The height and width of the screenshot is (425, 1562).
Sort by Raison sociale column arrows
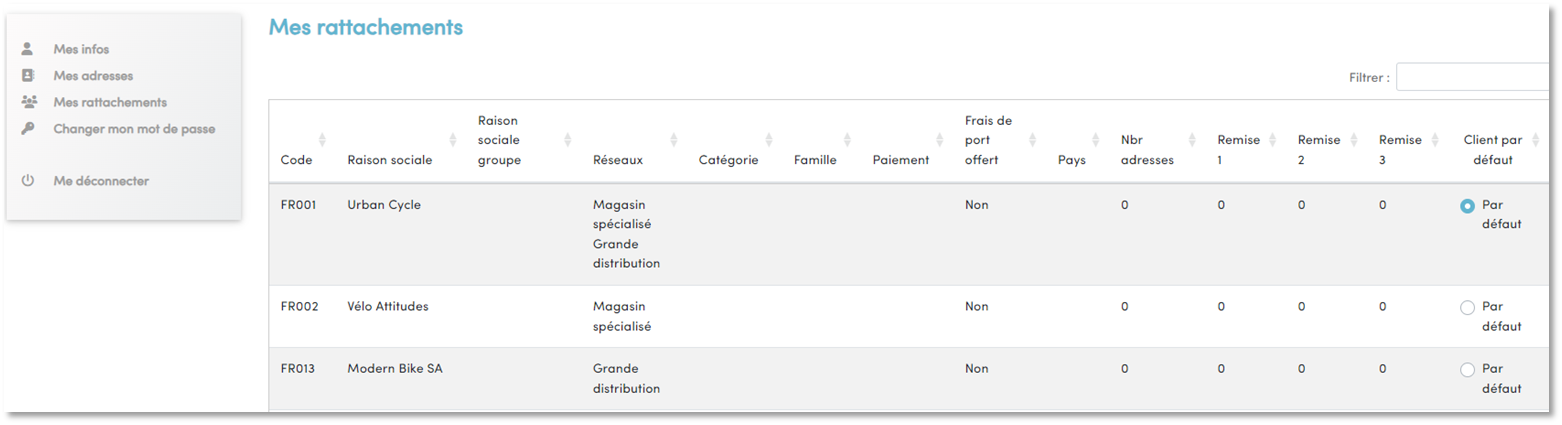coord(453,140)
